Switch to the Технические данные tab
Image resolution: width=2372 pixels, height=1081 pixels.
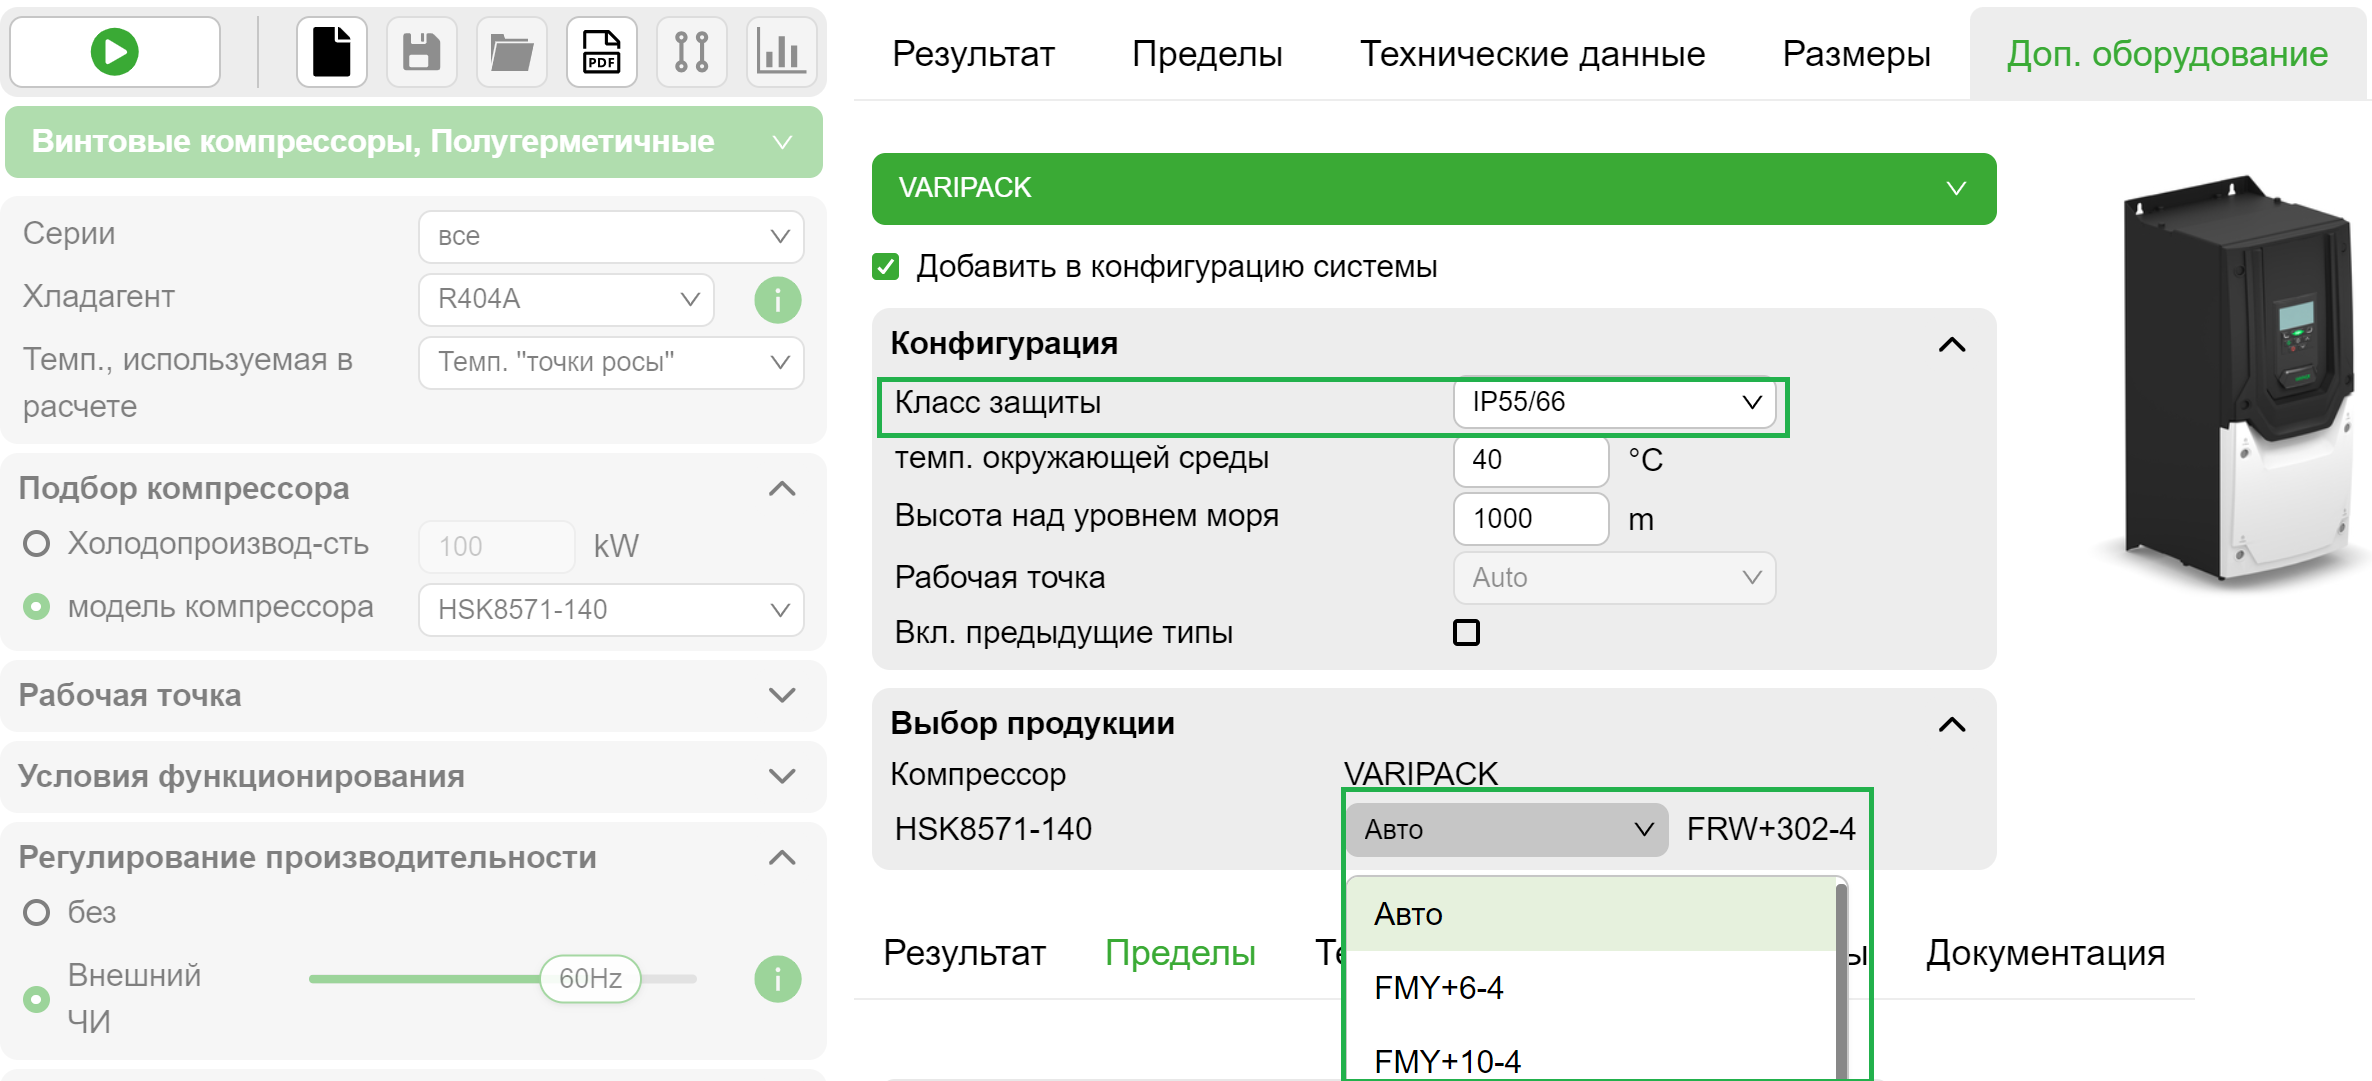(x=1533, y=53)
